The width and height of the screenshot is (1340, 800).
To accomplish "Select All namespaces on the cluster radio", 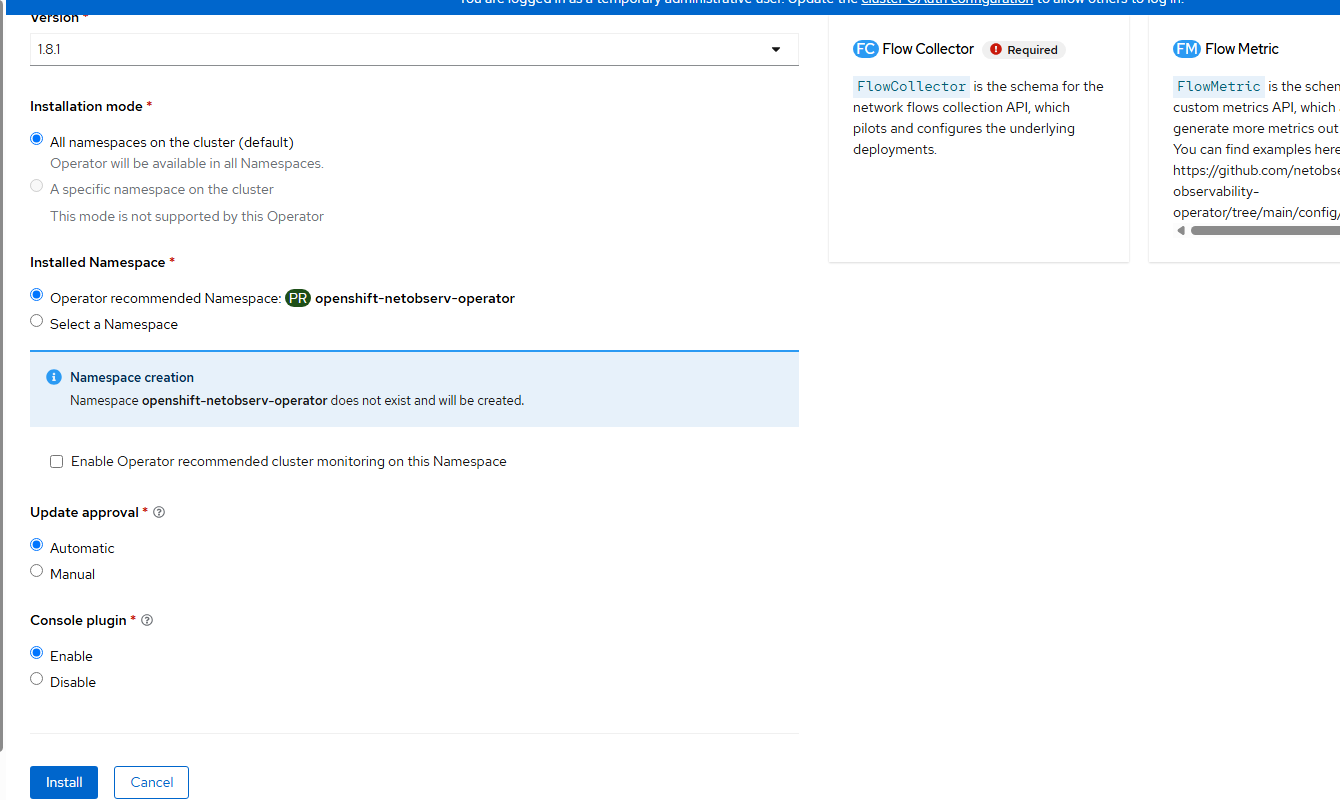I will point(37,140).
